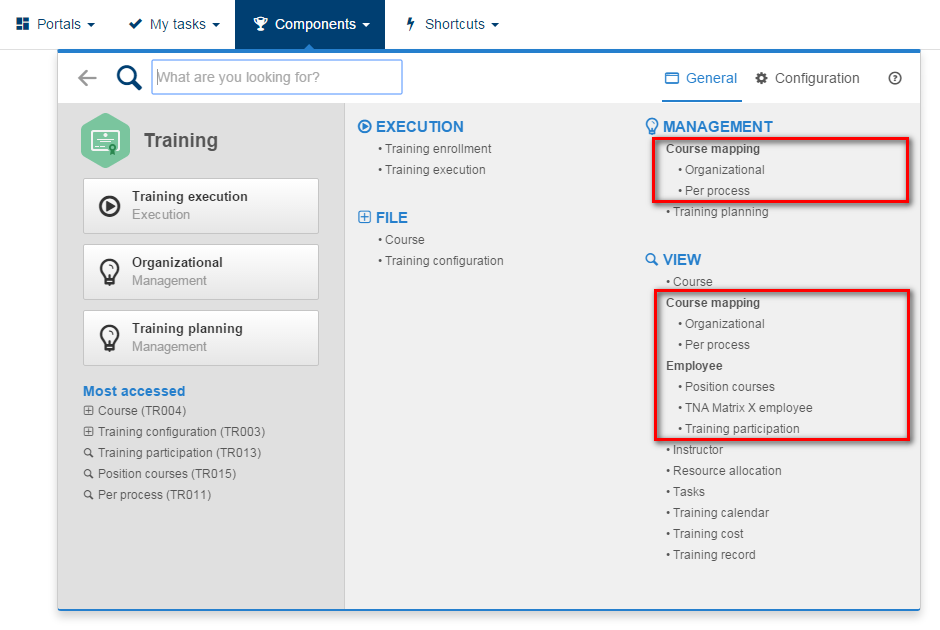Open Per process (TR011) in Most accessed
Screen dimensions: 940x630
(x=155, y=495)
